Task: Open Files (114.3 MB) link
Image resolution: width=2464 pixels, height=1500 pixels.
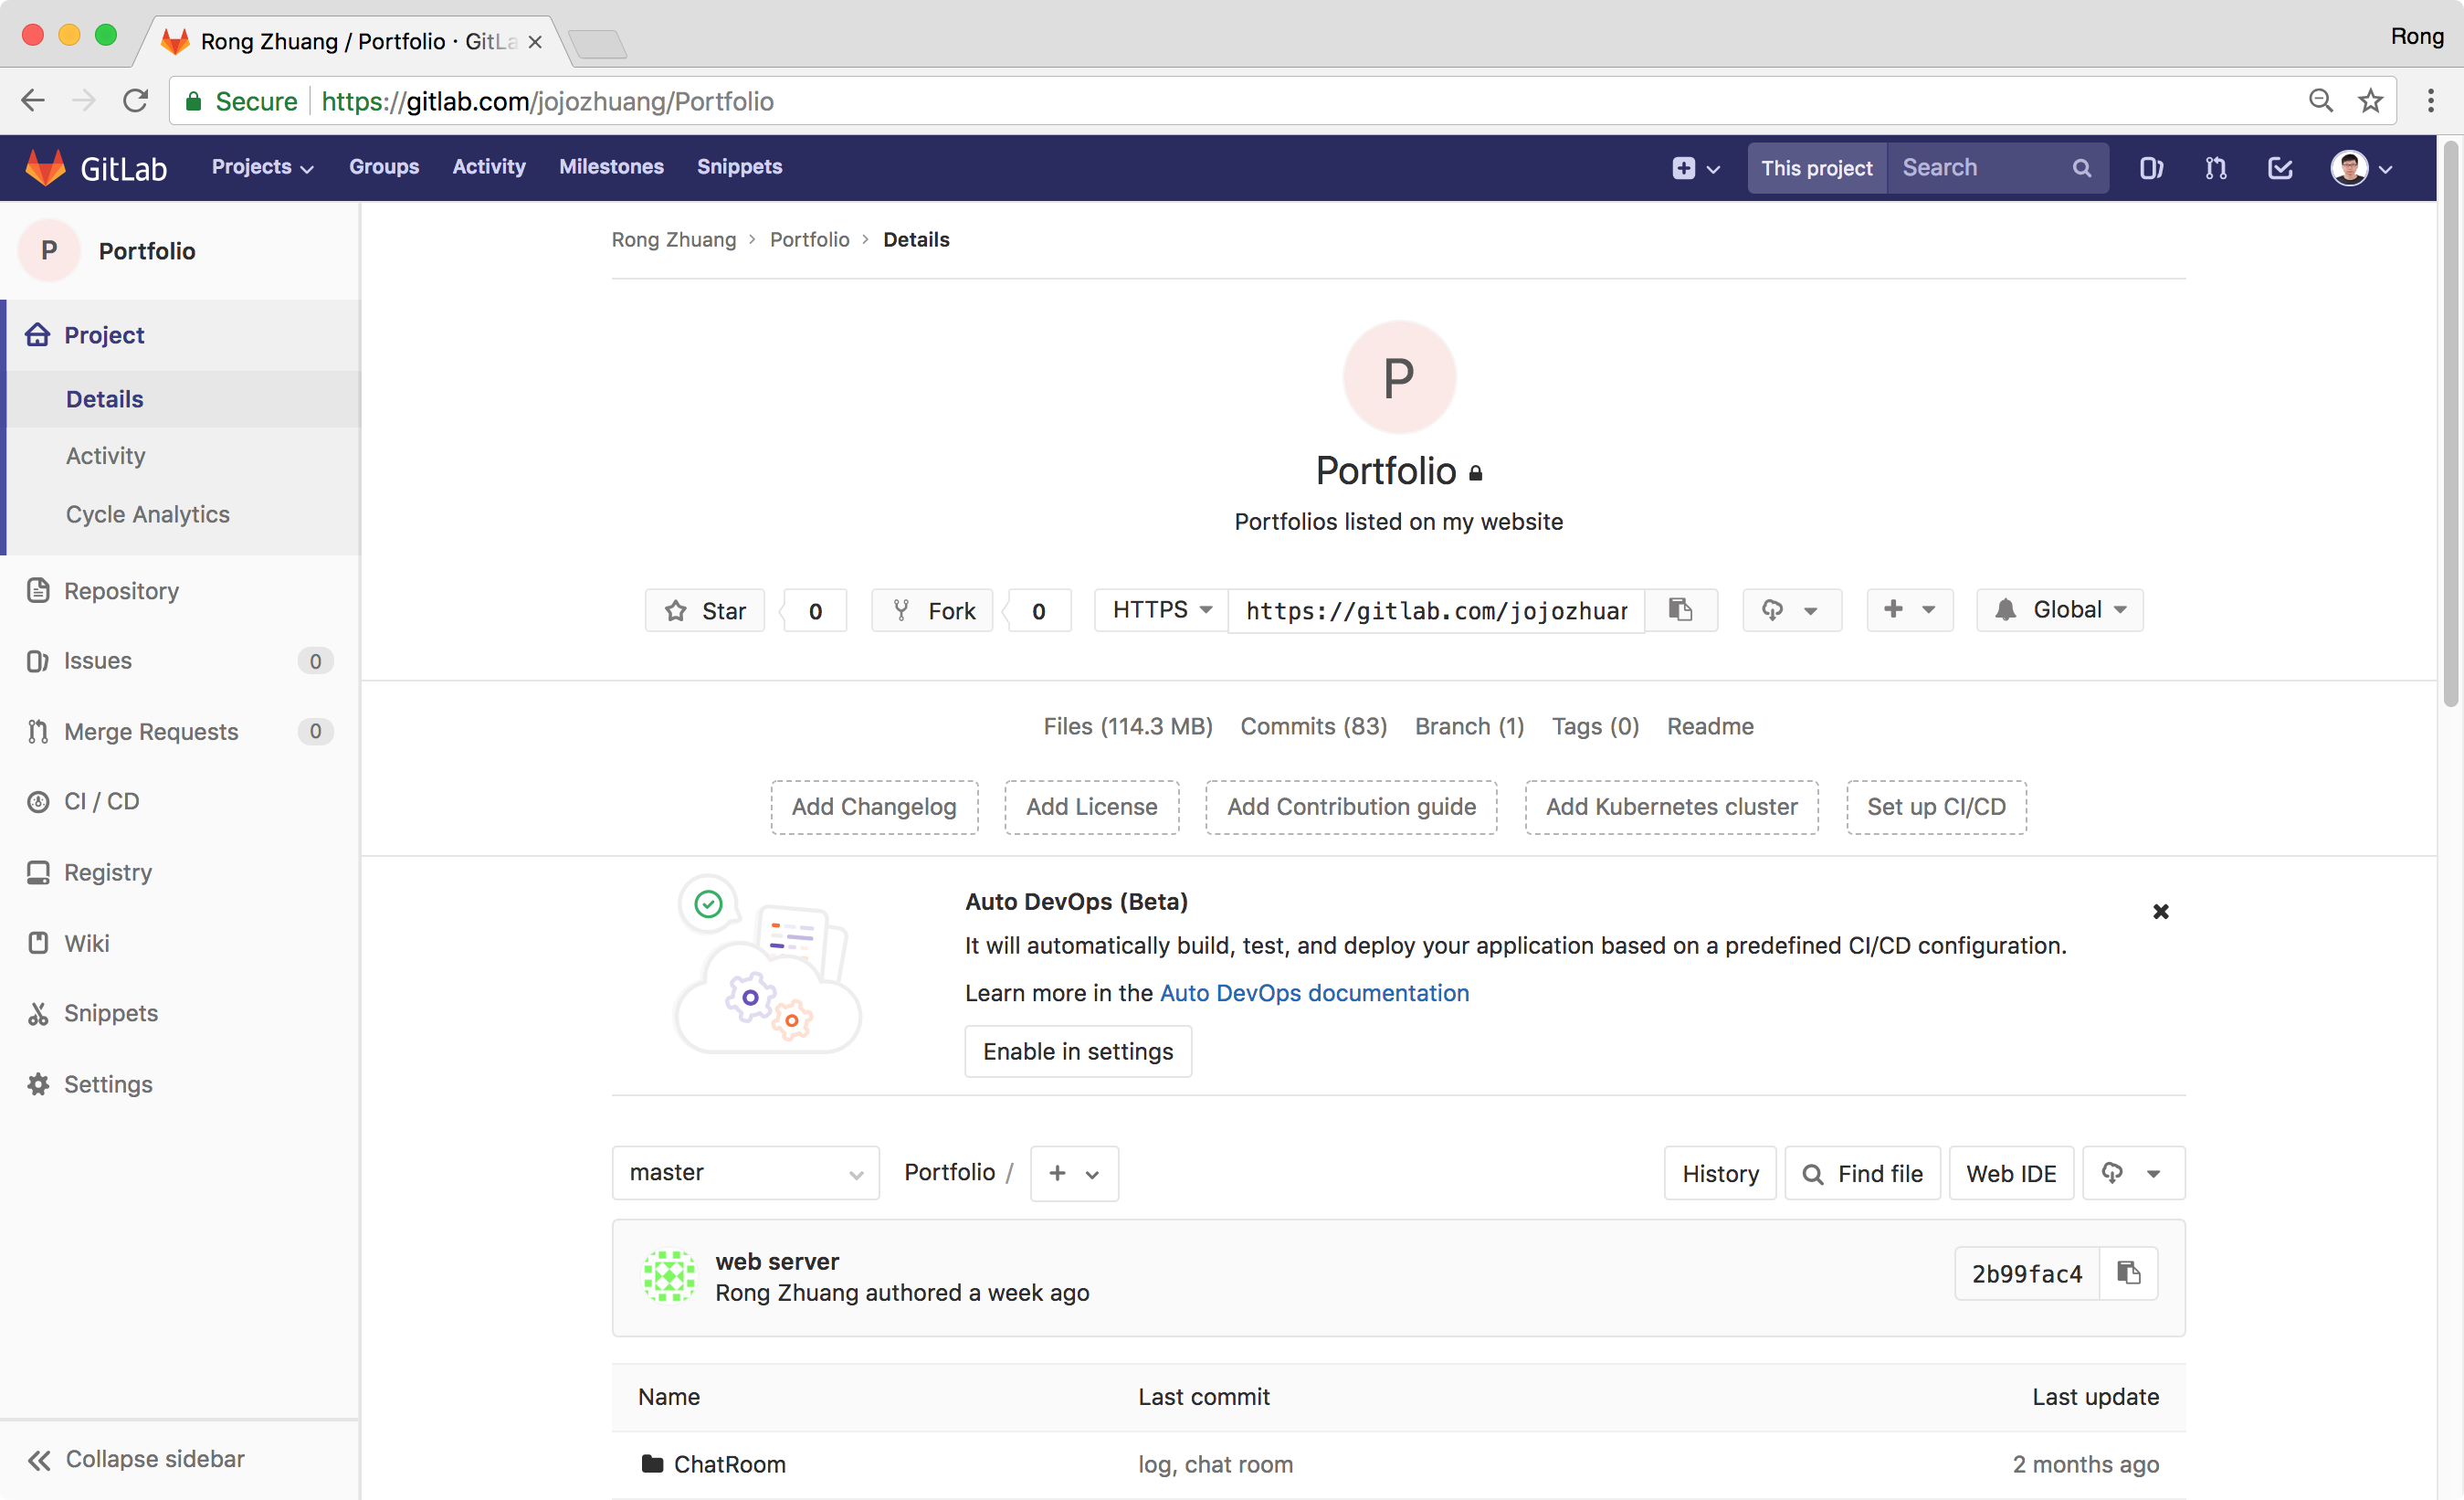Action: pos(1128,726)
